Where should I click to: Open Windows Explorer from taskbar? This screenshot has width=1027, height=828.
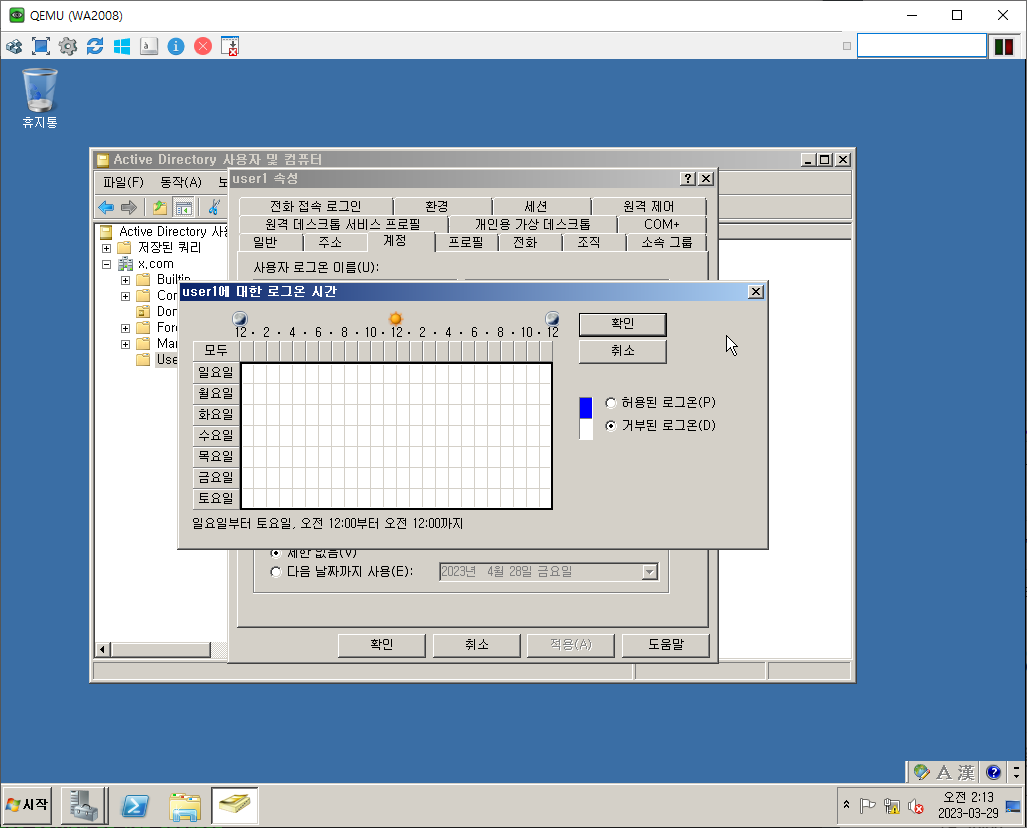(185, 806)
